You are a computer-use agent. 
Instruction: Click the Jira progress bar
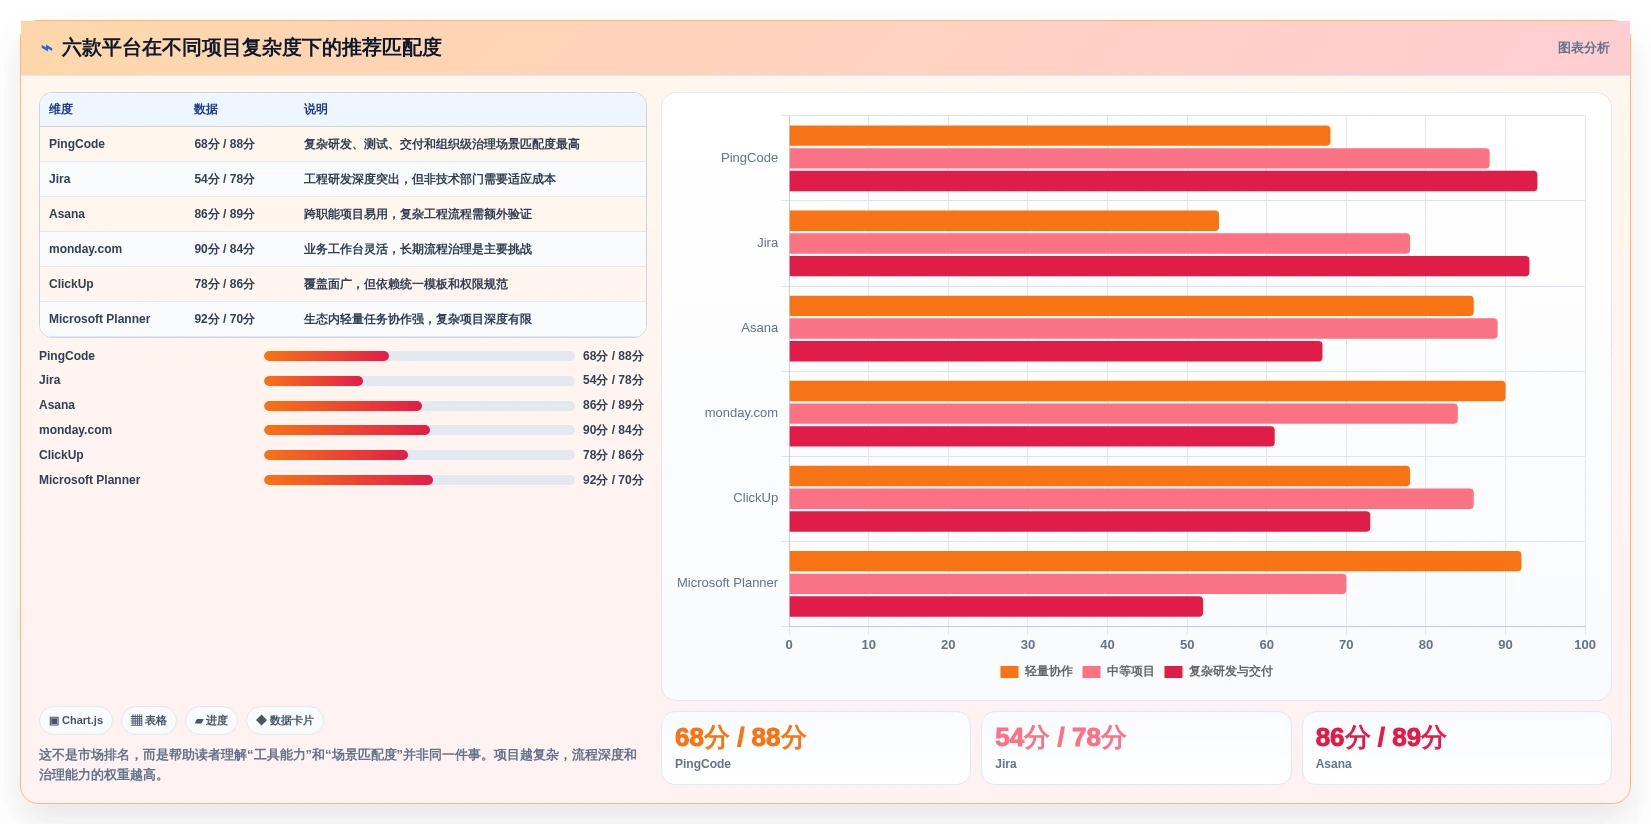tap(419, 381)
